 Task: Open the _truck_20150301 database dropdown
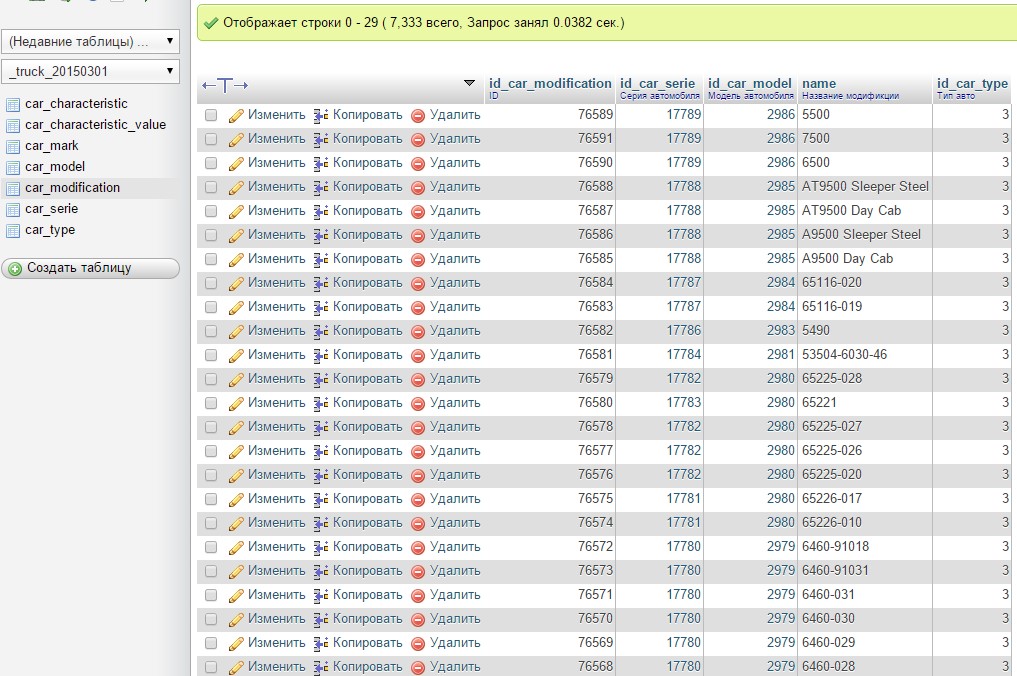click(x=91, y=71)
